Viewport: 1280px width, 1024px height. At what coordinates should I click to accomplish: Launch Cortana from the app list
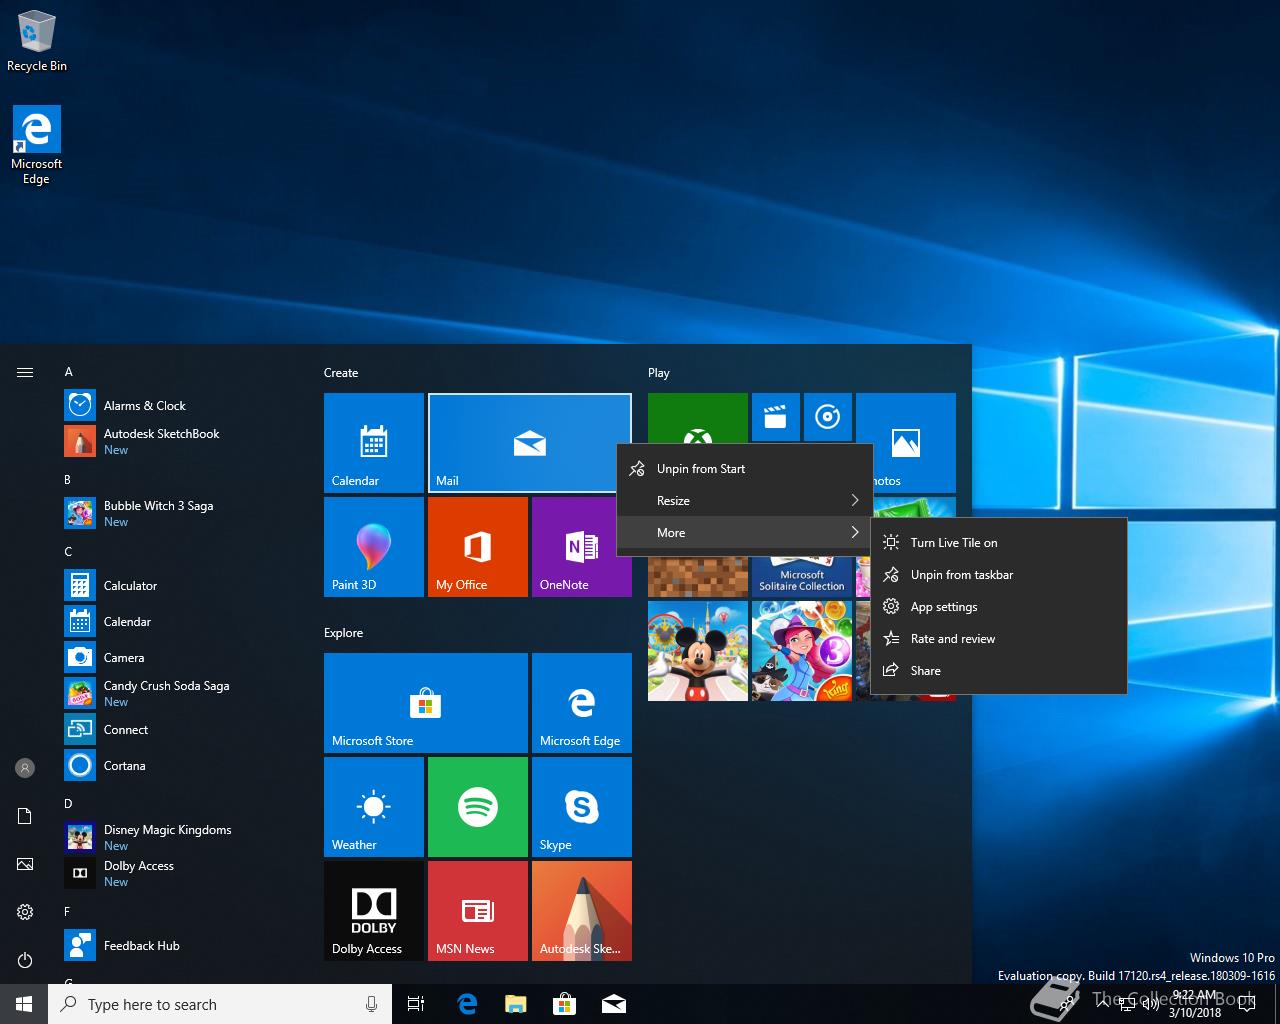point(180,766)
